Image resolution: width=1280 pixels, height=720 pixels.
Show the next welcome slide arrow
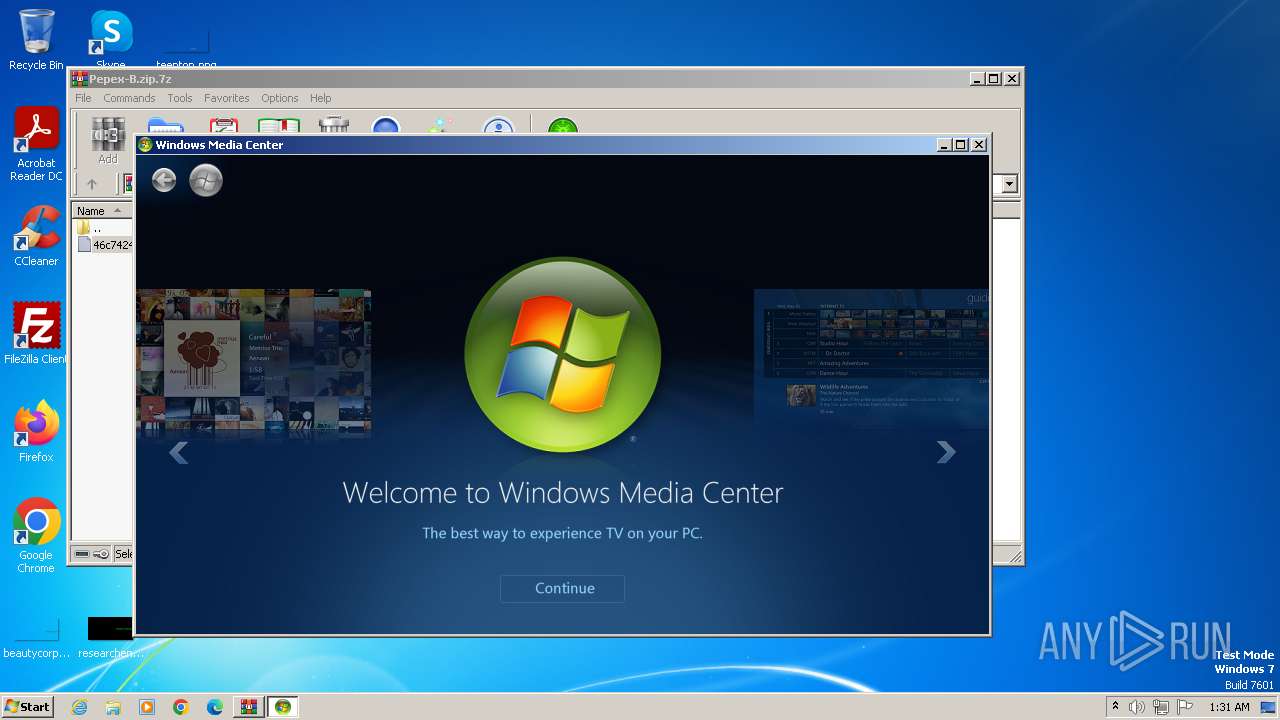(x=945, y=453)
